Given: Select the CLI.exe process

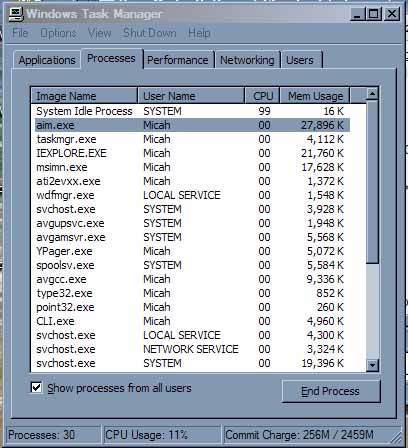Looking at the screenshot, I should [191, 321].
